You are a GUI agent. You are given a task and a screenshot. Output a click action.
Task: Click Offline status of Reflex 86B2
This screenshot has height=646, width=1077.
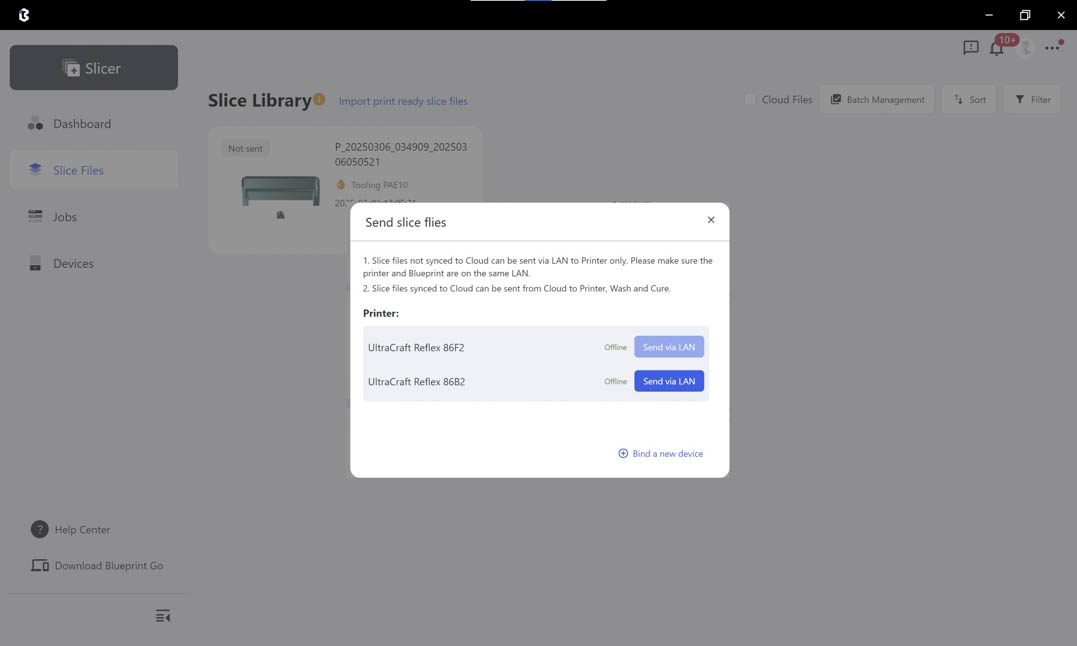[615, 381]
